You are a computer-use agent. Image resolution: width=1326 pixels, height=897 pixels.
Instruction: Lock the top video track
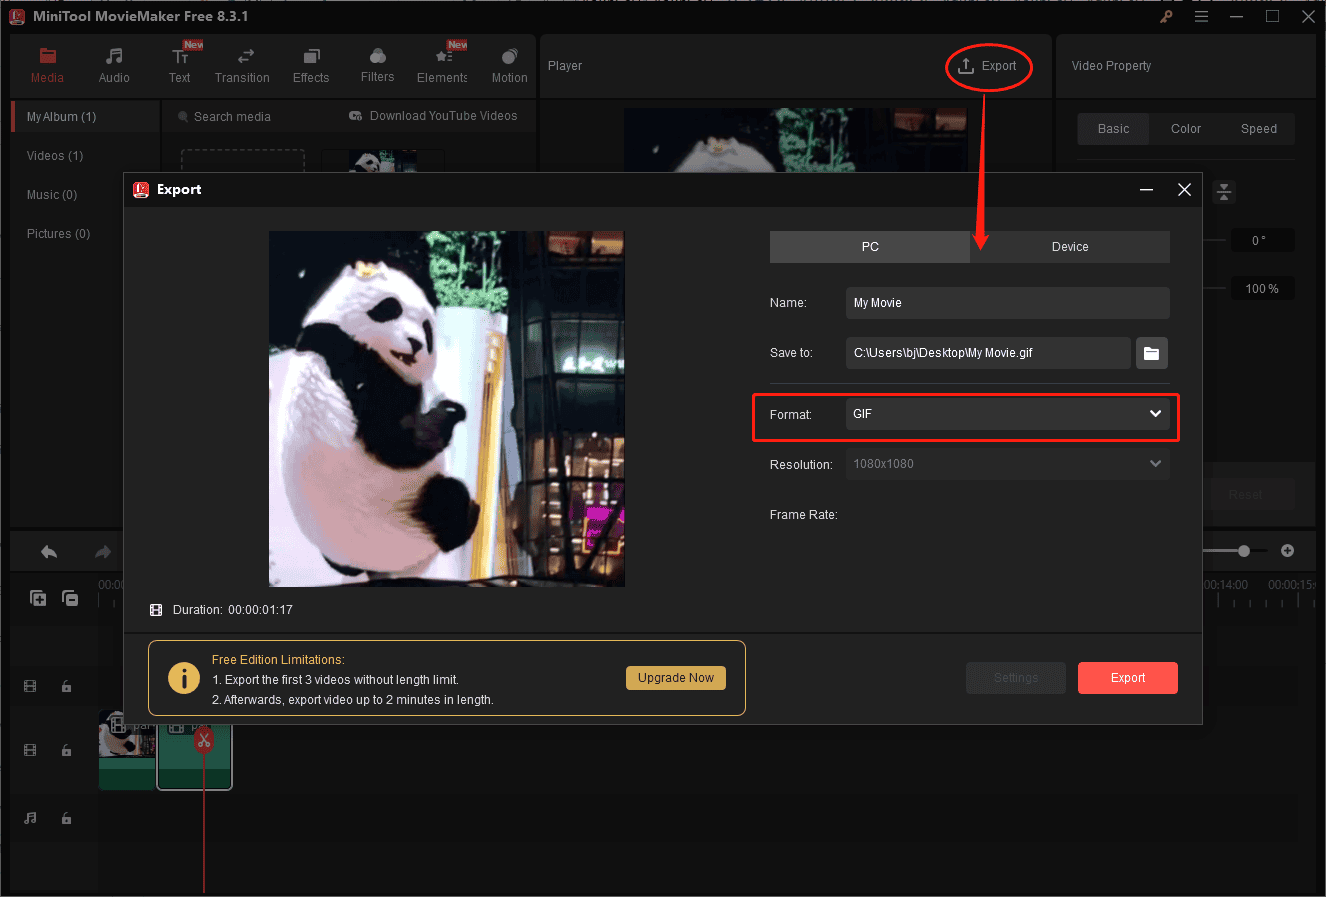point(66,686)
